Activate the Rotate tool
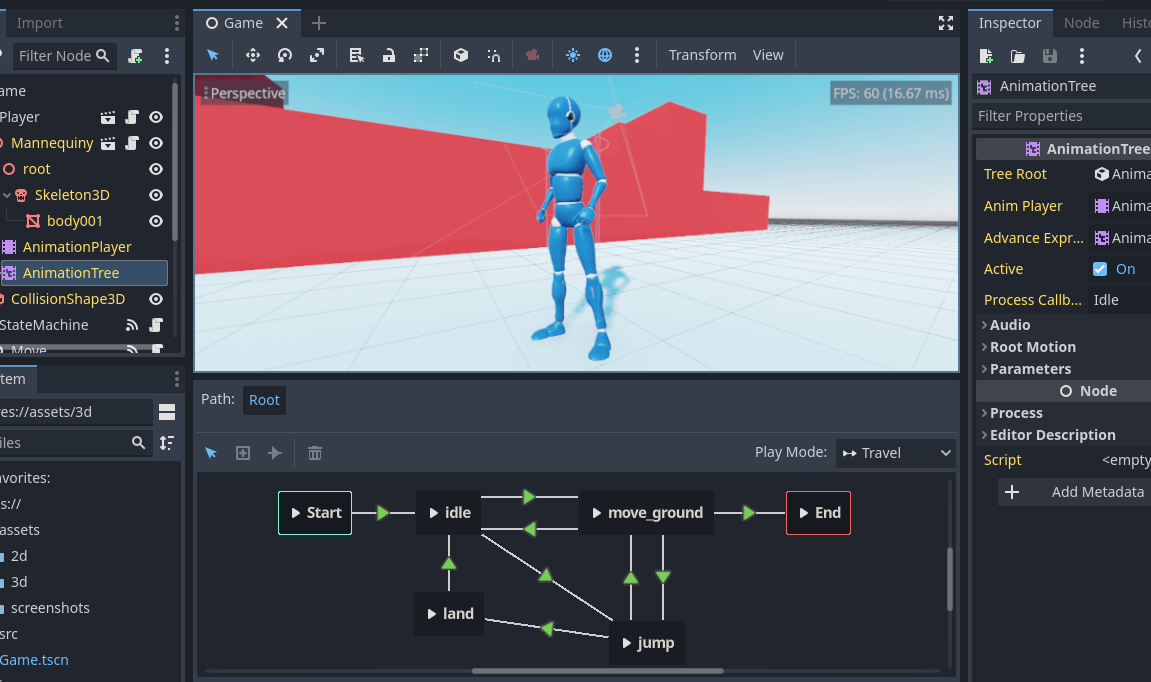 (286, 55)
